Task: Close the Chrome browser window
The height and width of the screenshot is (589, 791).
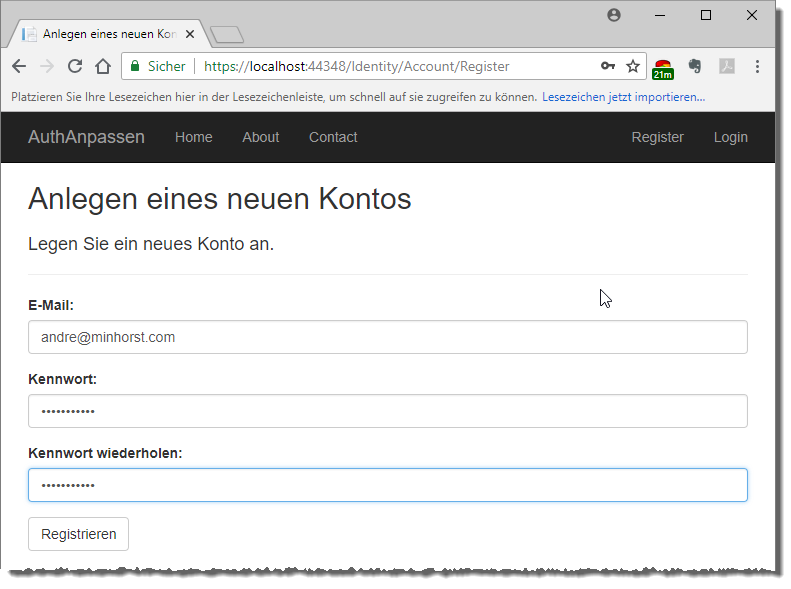Action: pyautogui.click(x=752, y=15)
